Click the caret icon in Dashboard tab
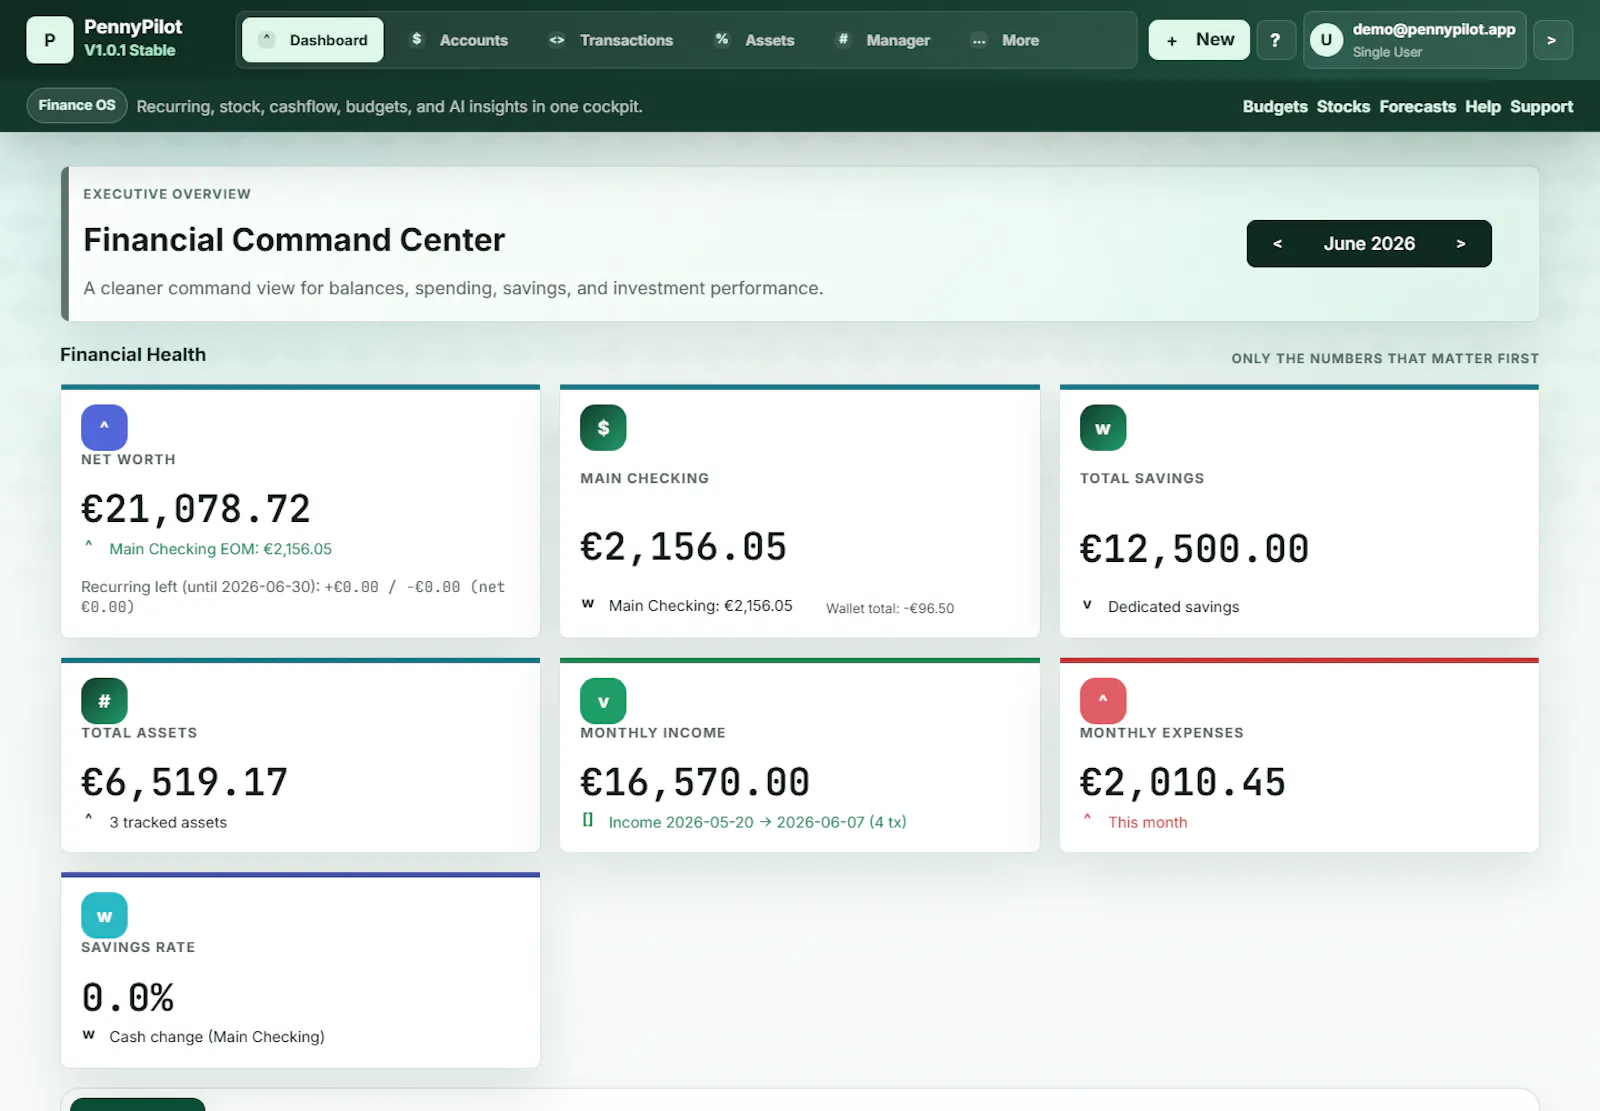1600x1111 pixels. point(267,39)
